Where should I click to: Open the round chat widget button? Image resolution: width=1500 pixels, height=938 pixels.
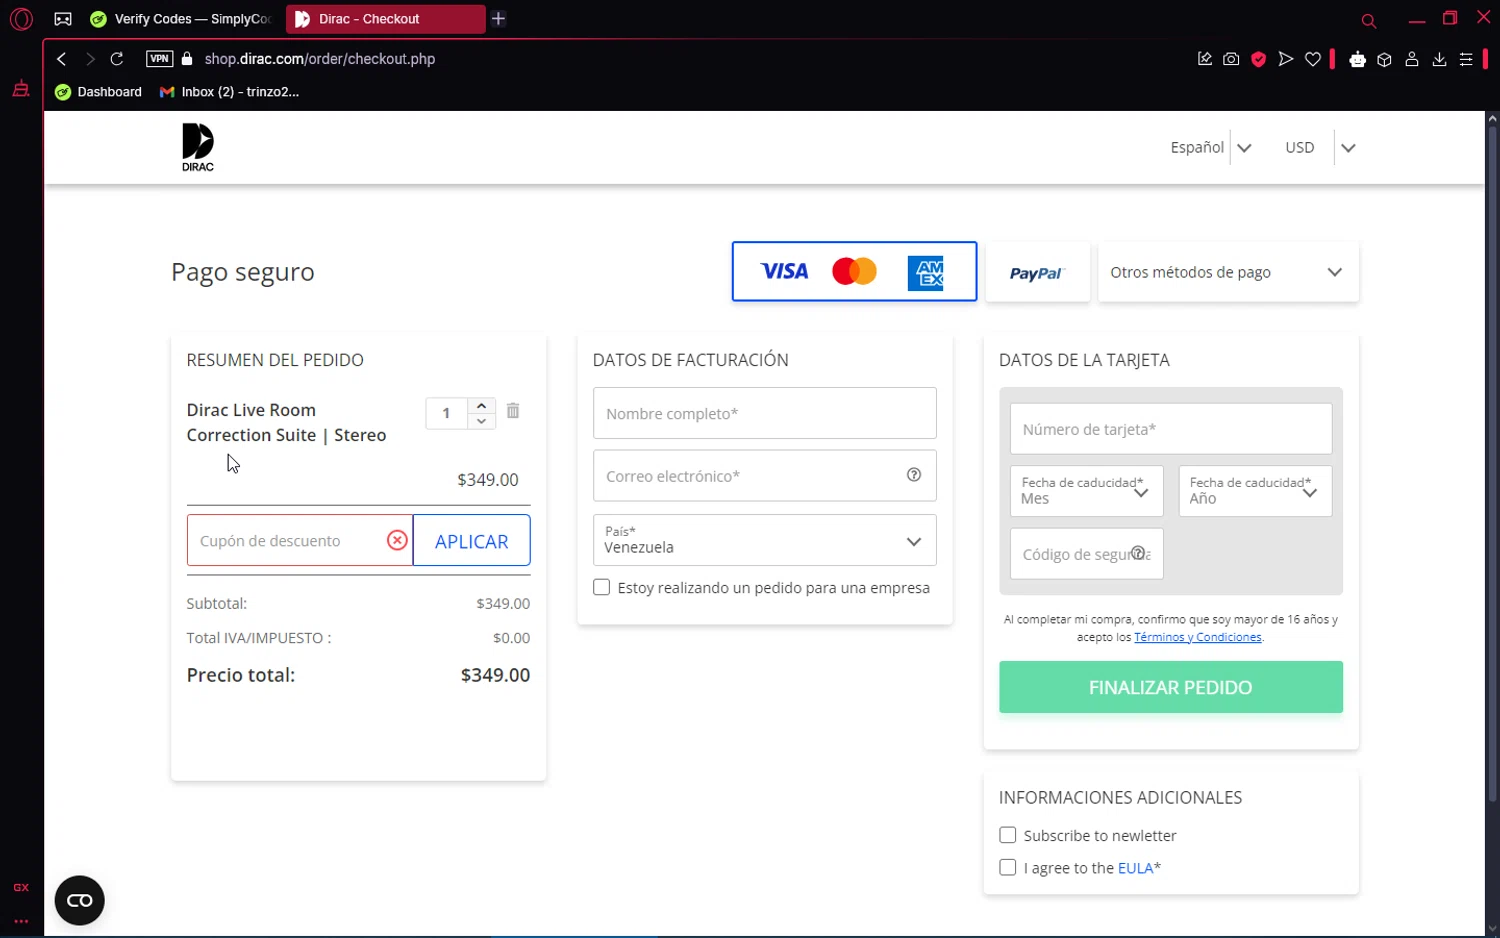pos(80,901)
